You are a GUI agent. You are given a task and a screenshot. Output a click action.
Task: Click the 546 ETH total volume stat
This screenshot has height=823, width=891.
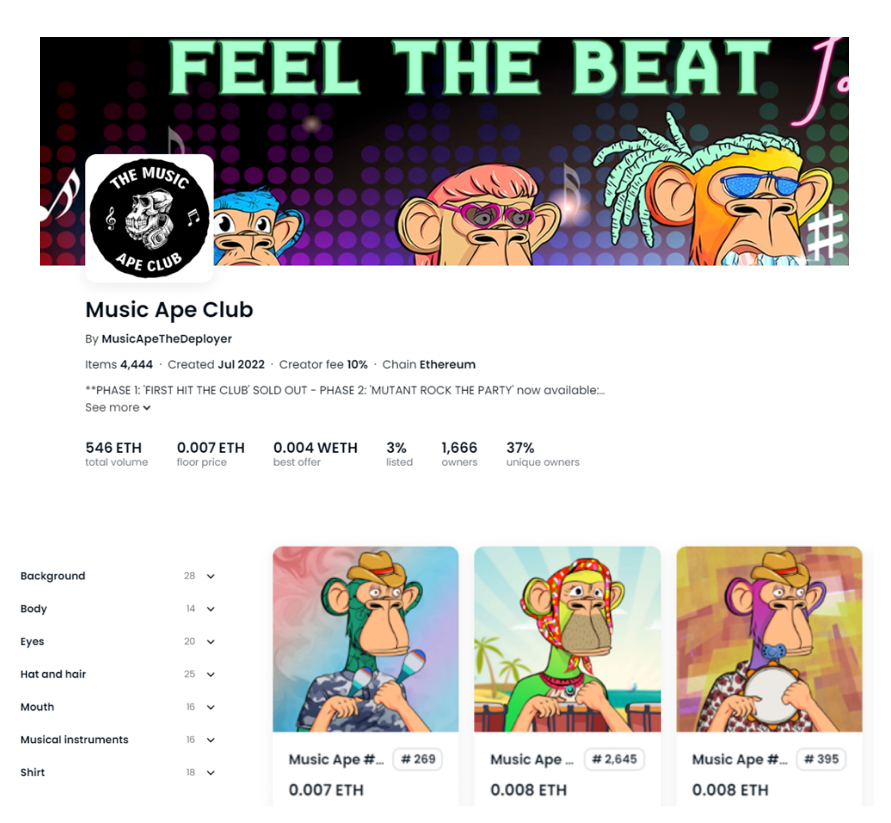click(116, 454)
